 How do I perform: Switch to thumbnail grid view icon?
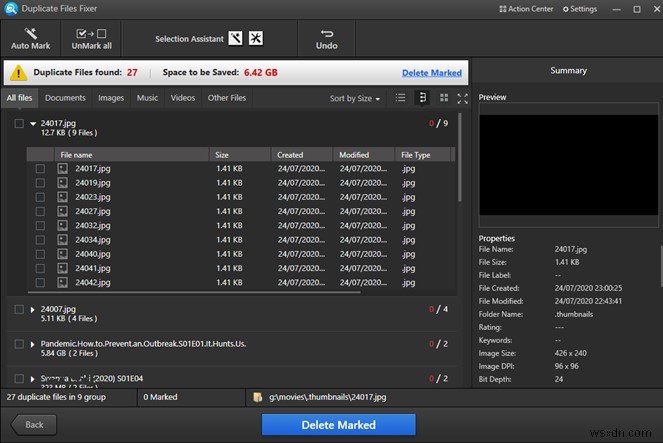443,98
